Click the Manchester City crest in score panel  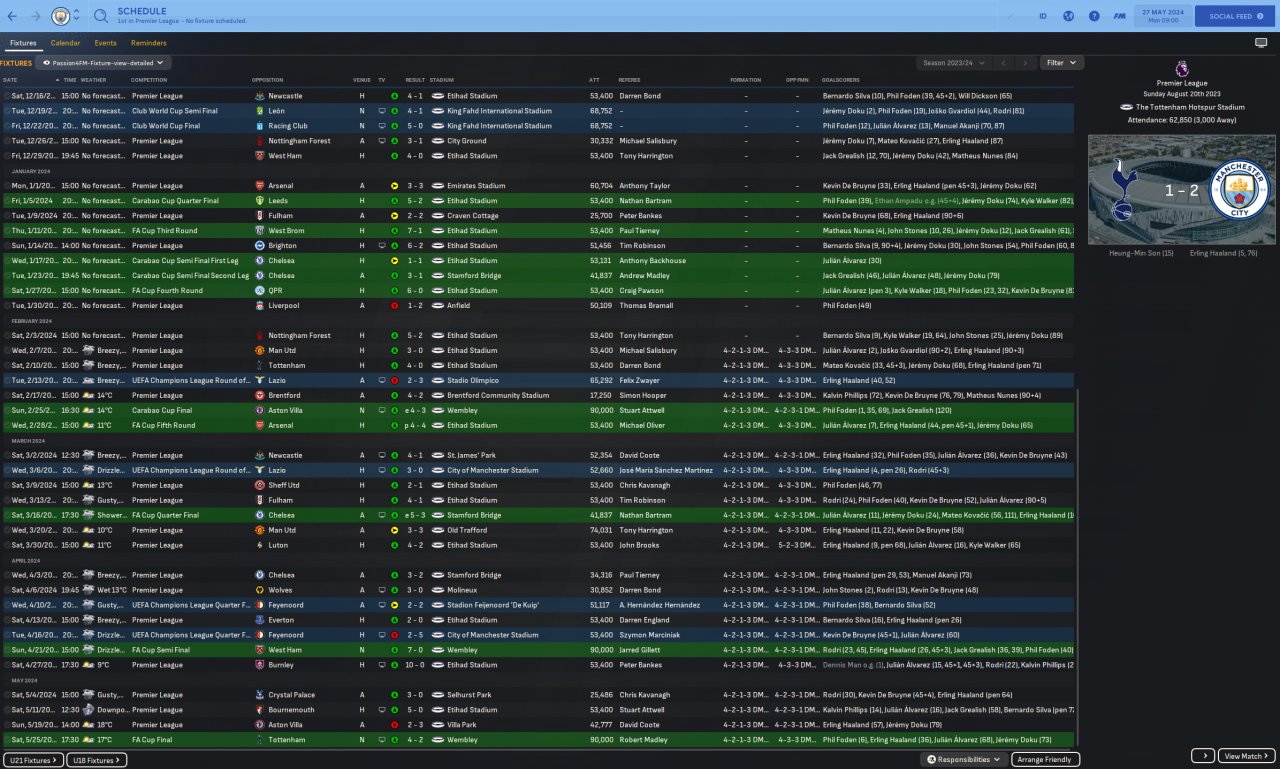pyautogui.click(x=1239, y=190)
